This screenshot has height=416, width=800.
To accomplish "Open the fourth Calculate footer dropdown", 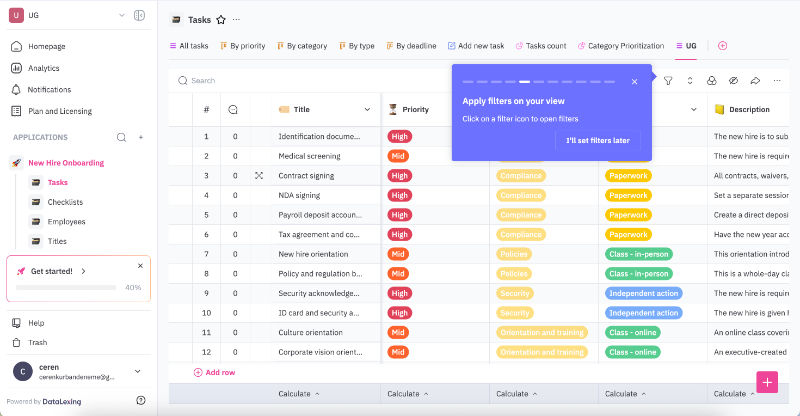I will click(626, 394).
